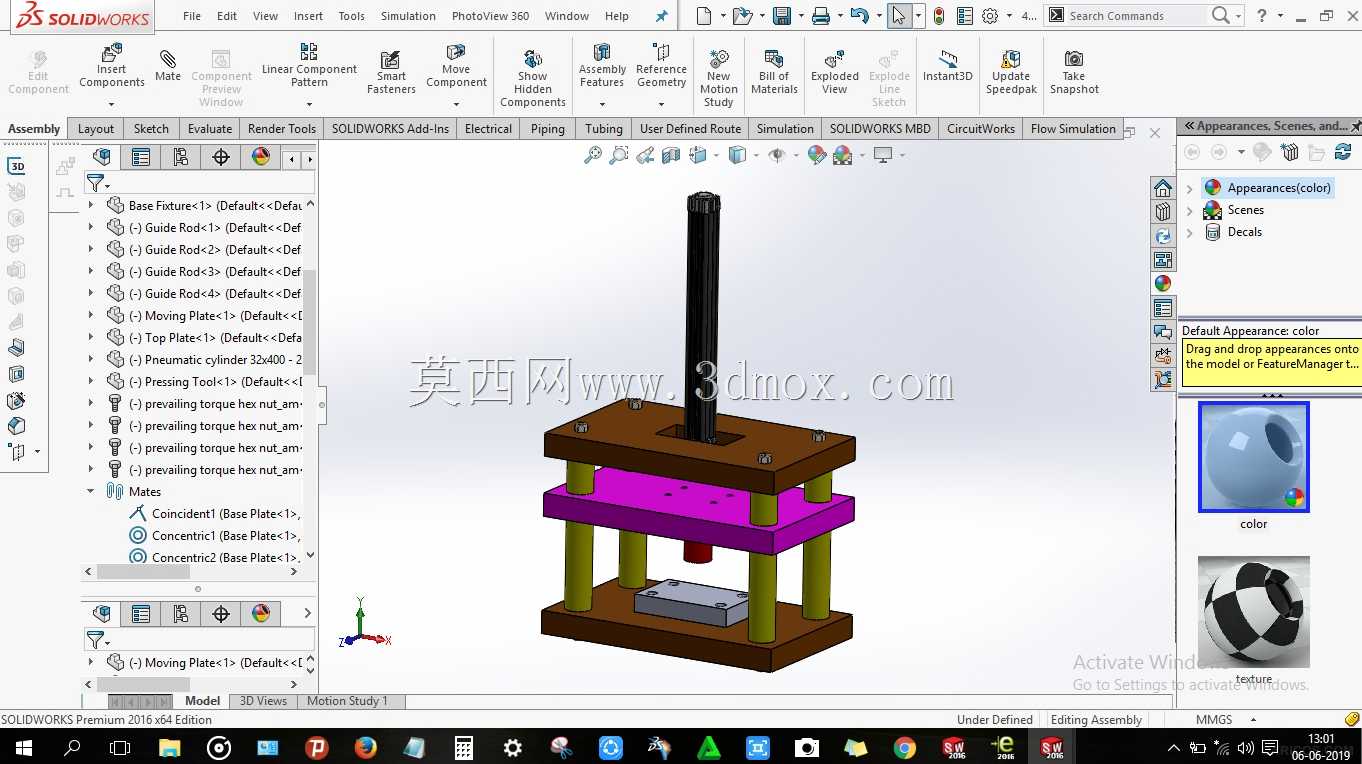1362x764 pixels.
Task: Click Rebuild traffic light icon
Action: tap(939, 16)
